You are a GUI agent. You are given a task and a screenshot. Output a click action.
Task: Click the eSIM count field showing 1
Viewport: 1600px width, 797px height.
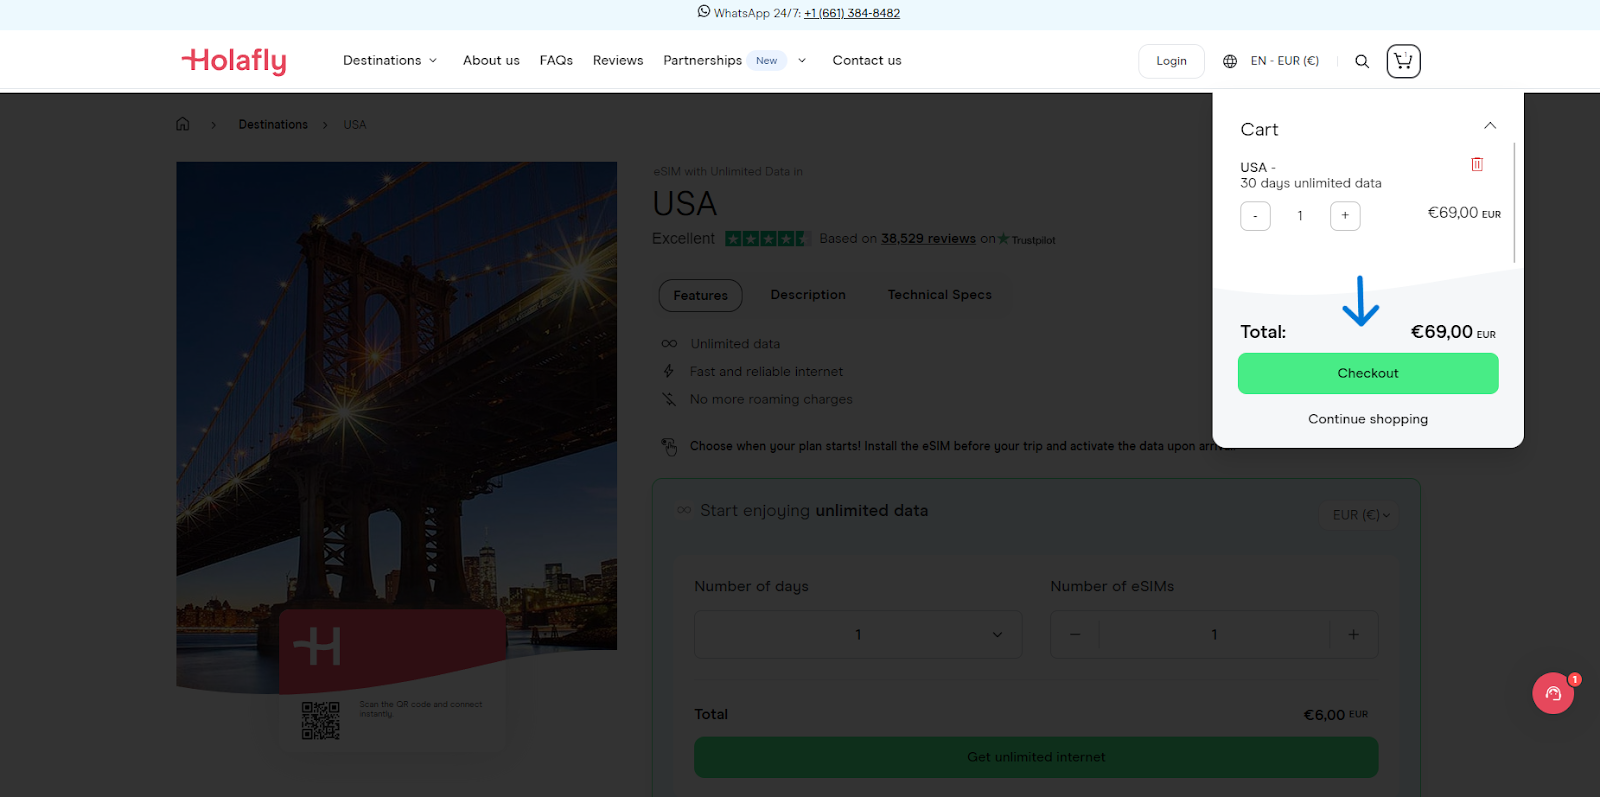[1214, 635]
